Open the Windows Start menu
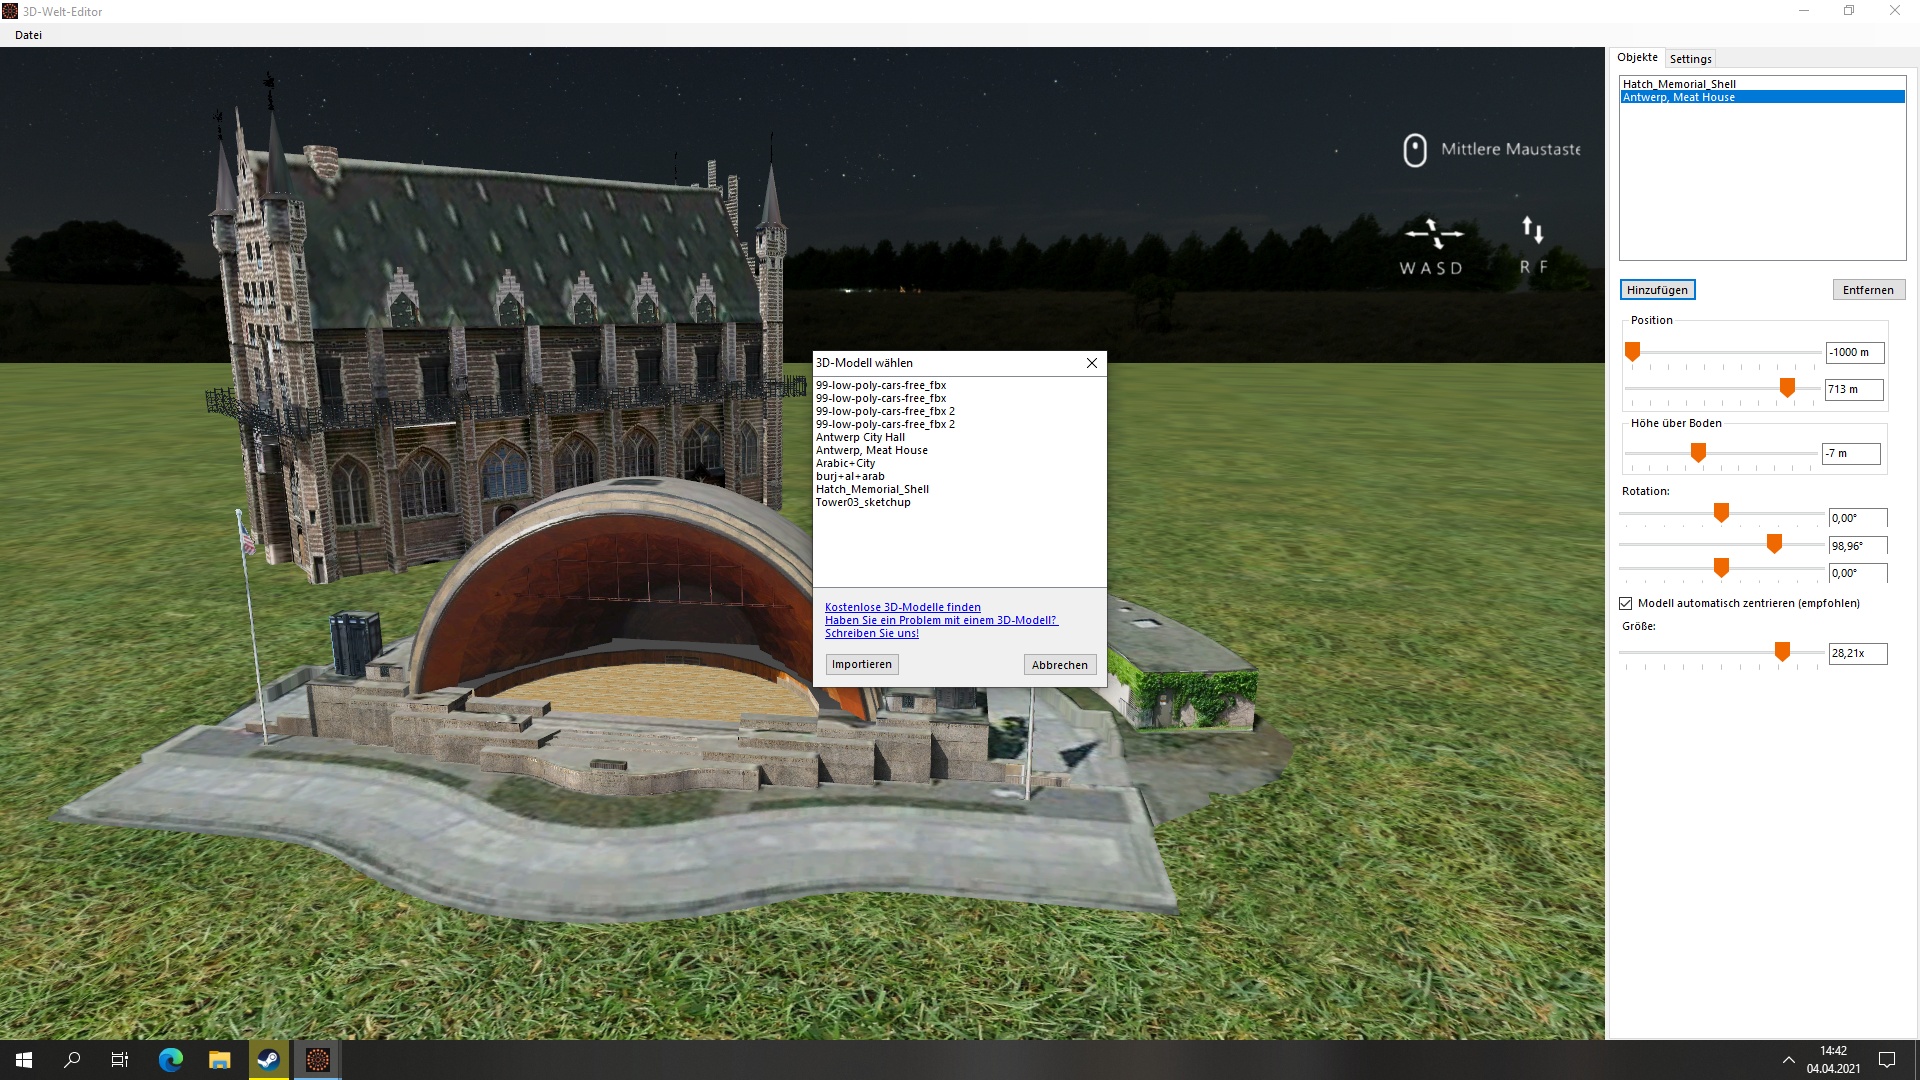Screen dimensions: 1920x1080 [24, 1060]
